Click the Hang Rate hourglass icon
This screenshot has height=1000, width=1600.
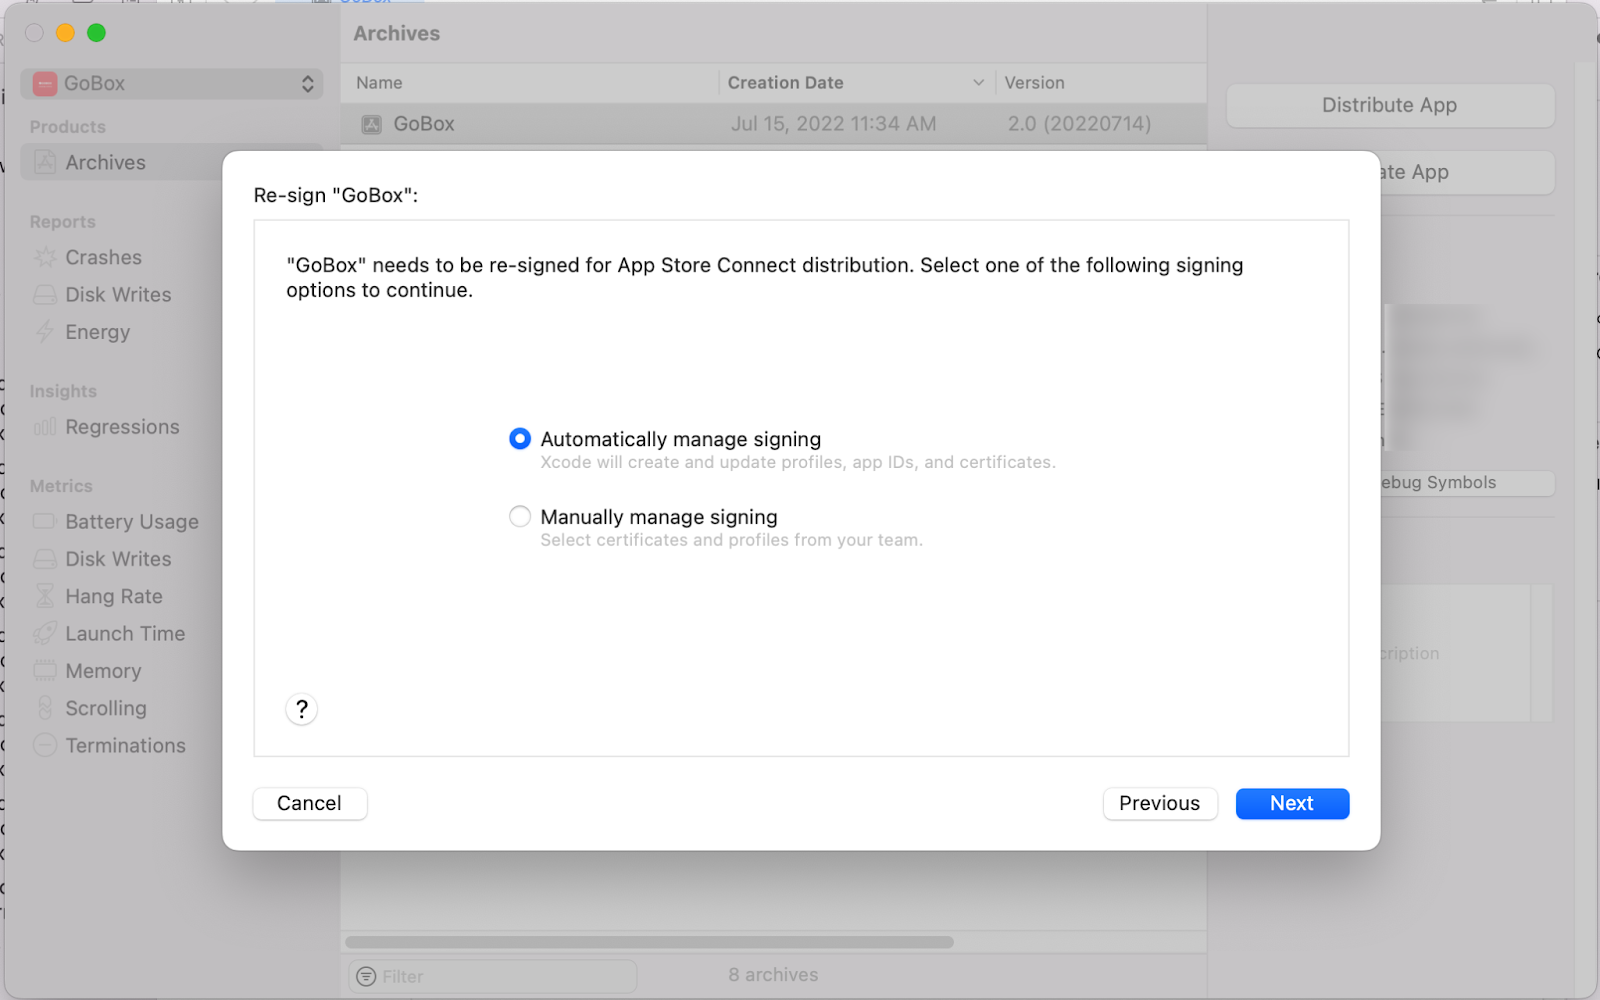[x=45, y=596]
